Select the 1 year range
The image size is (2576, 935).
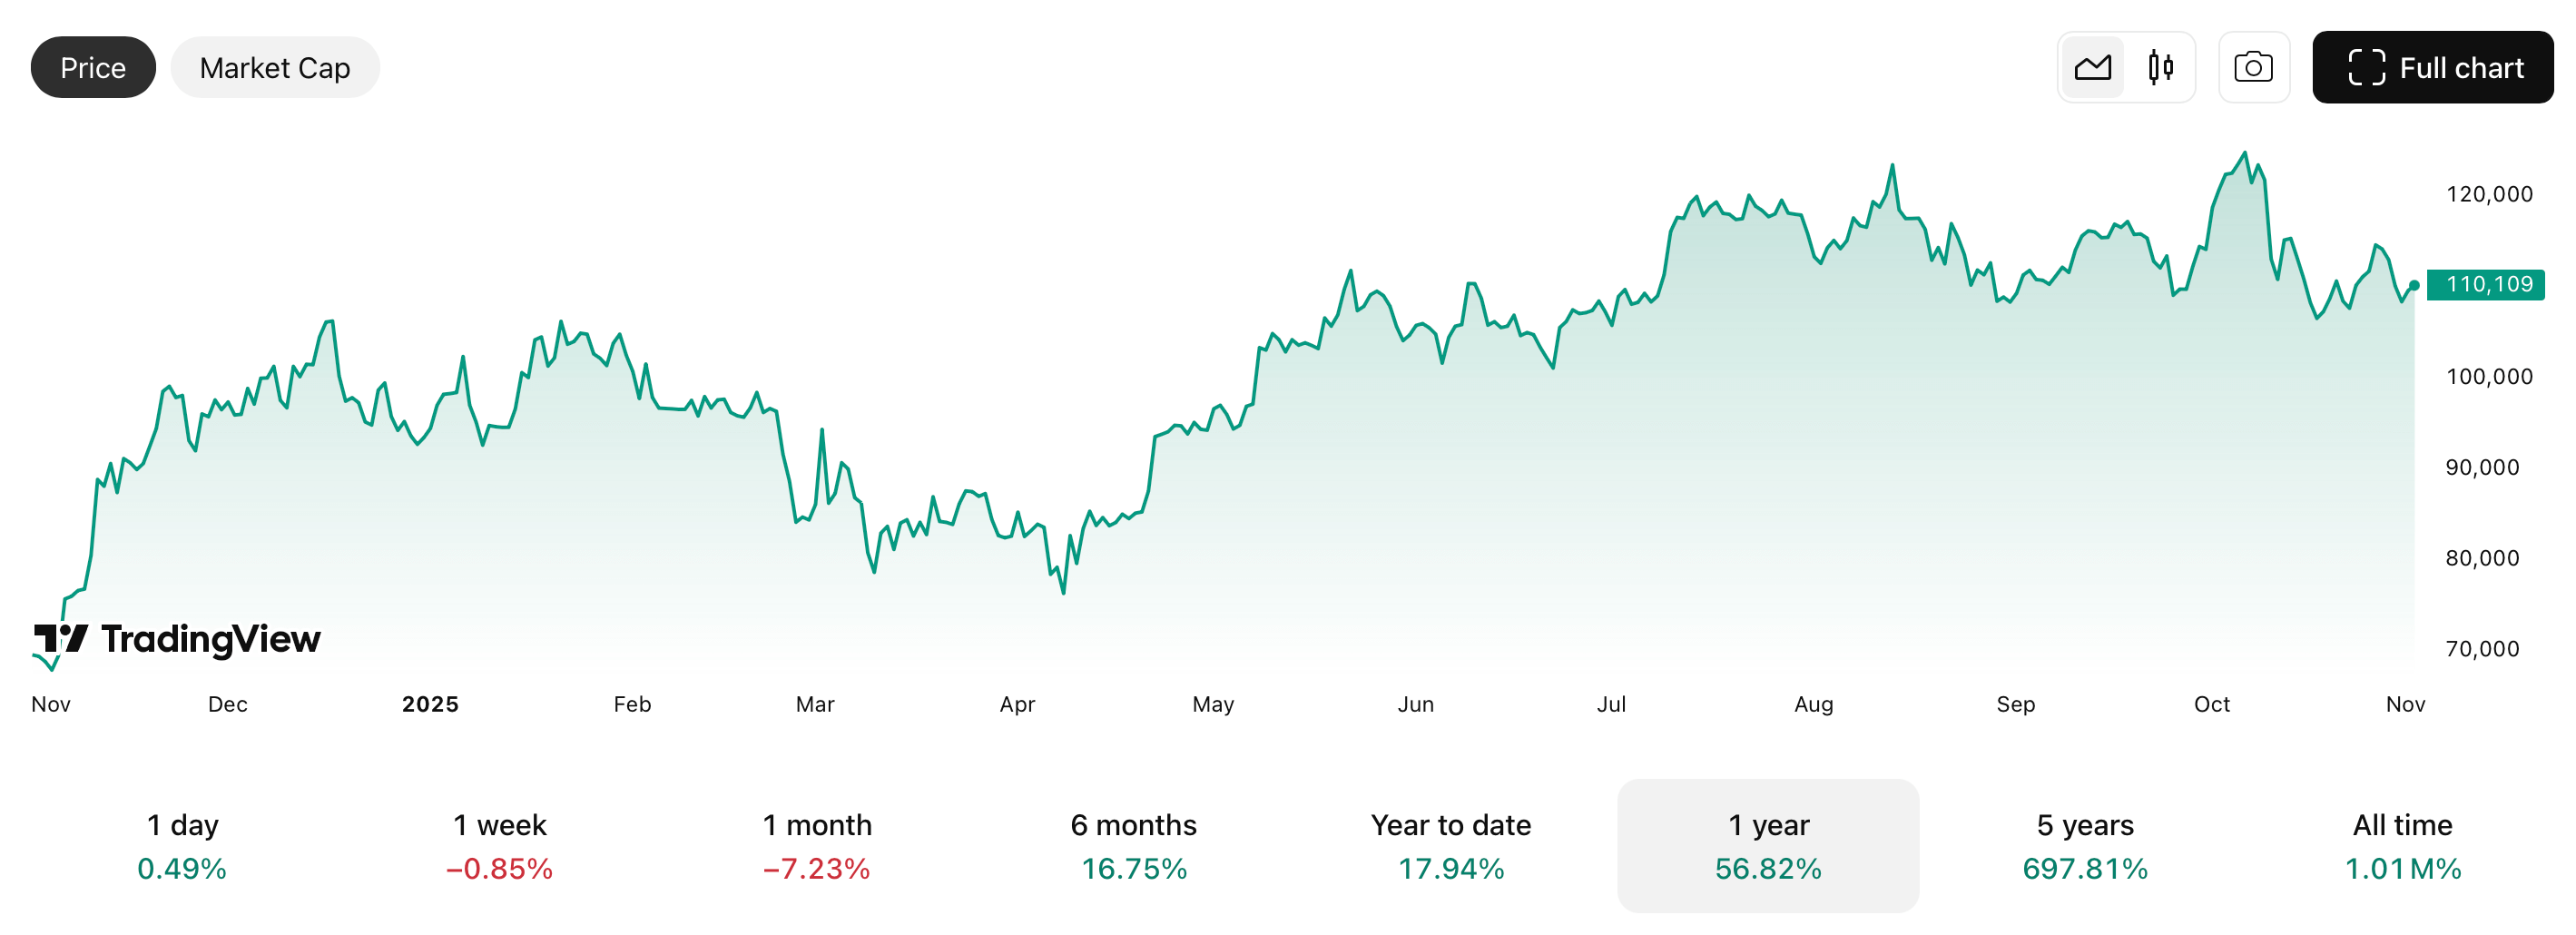click(x=1767, y=845)
